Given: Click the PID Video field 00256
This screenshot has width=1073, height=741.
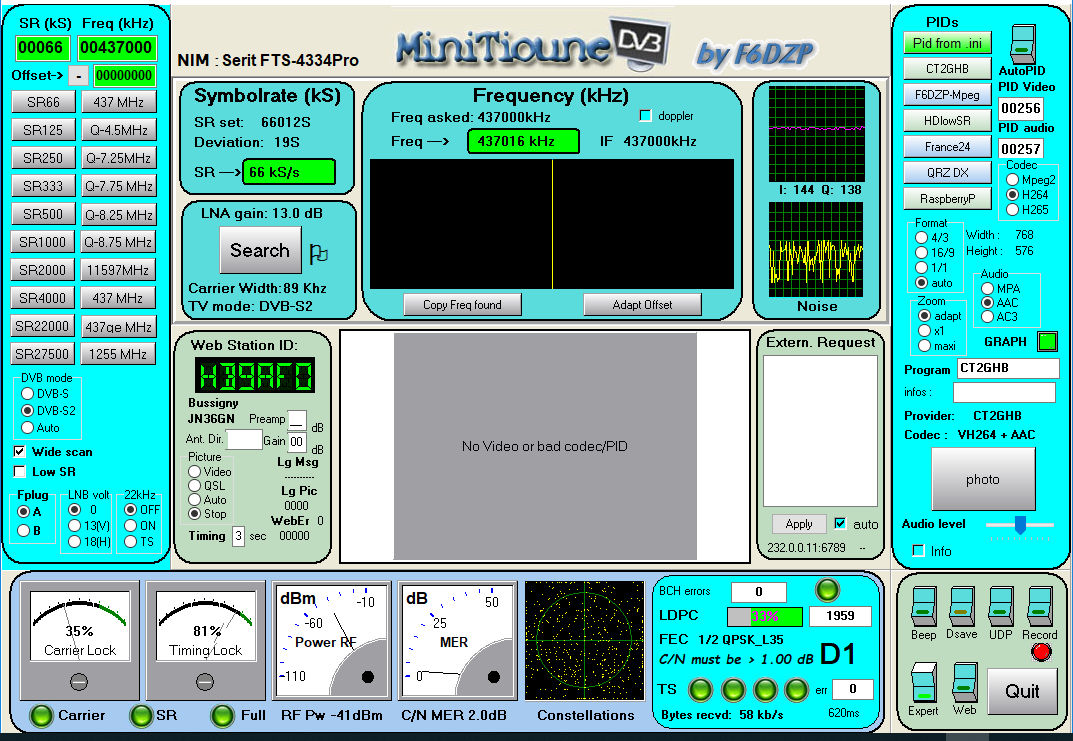Looking at the screenshot, I should (x=1021, y=108).
